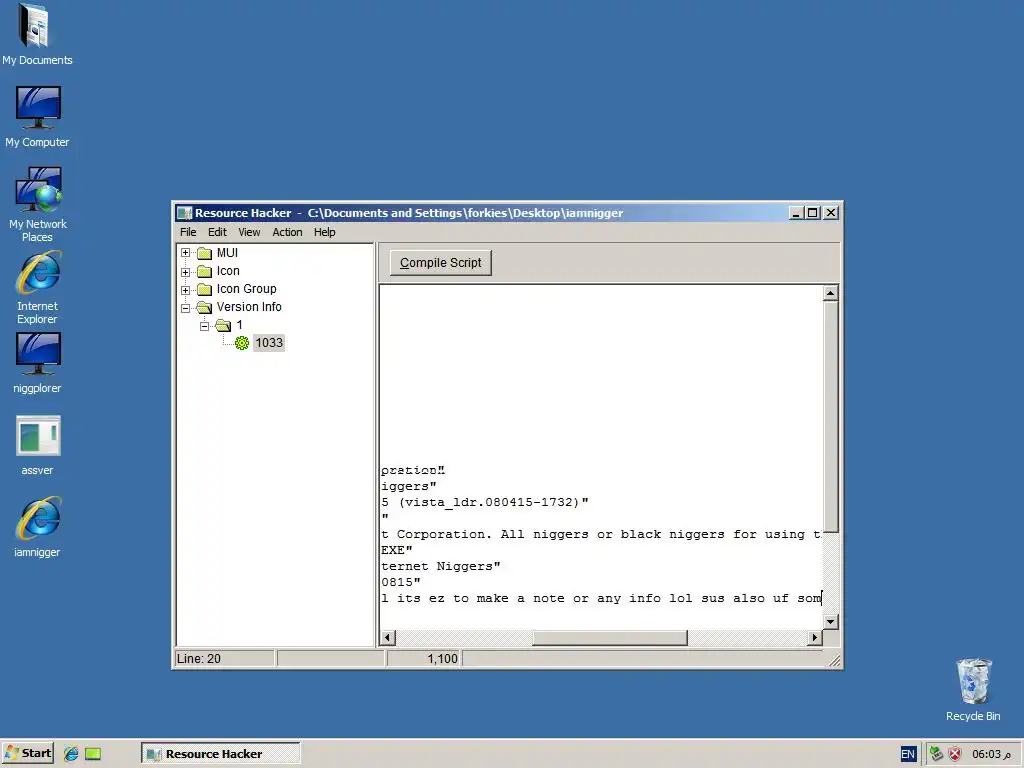Click the Version Info open folder icon
The height and width of the screenshot is (768, 1024).
(204, 307)
